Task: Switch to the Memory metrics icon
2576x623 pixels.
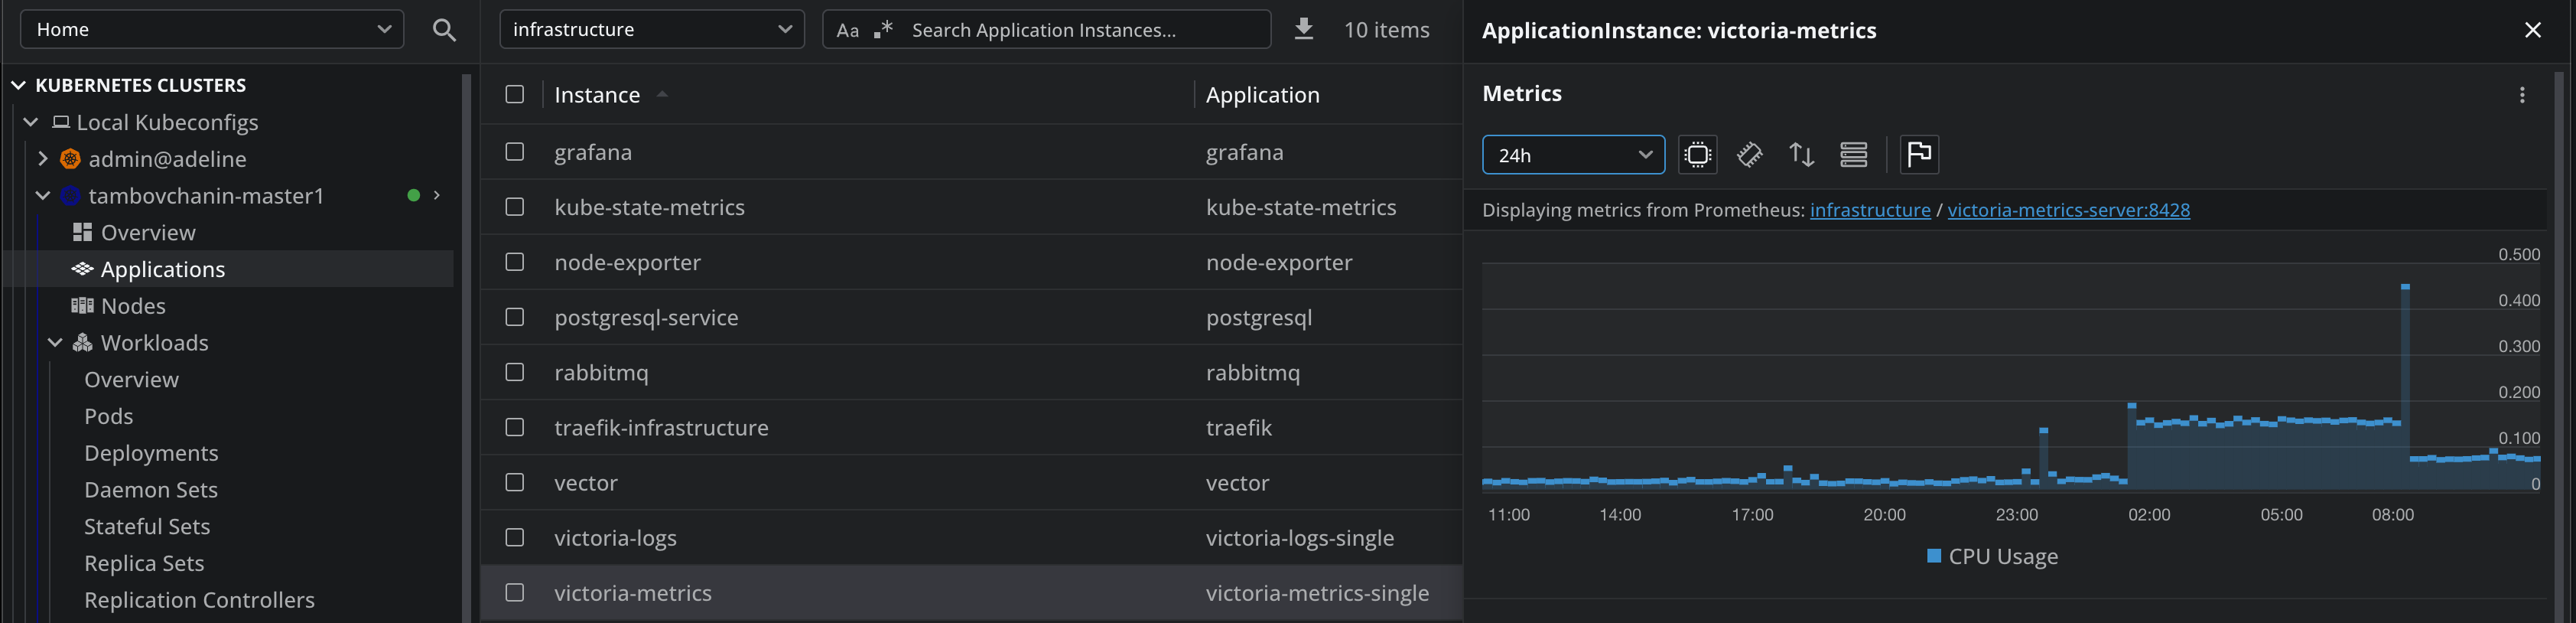Action: [1749, 155]
